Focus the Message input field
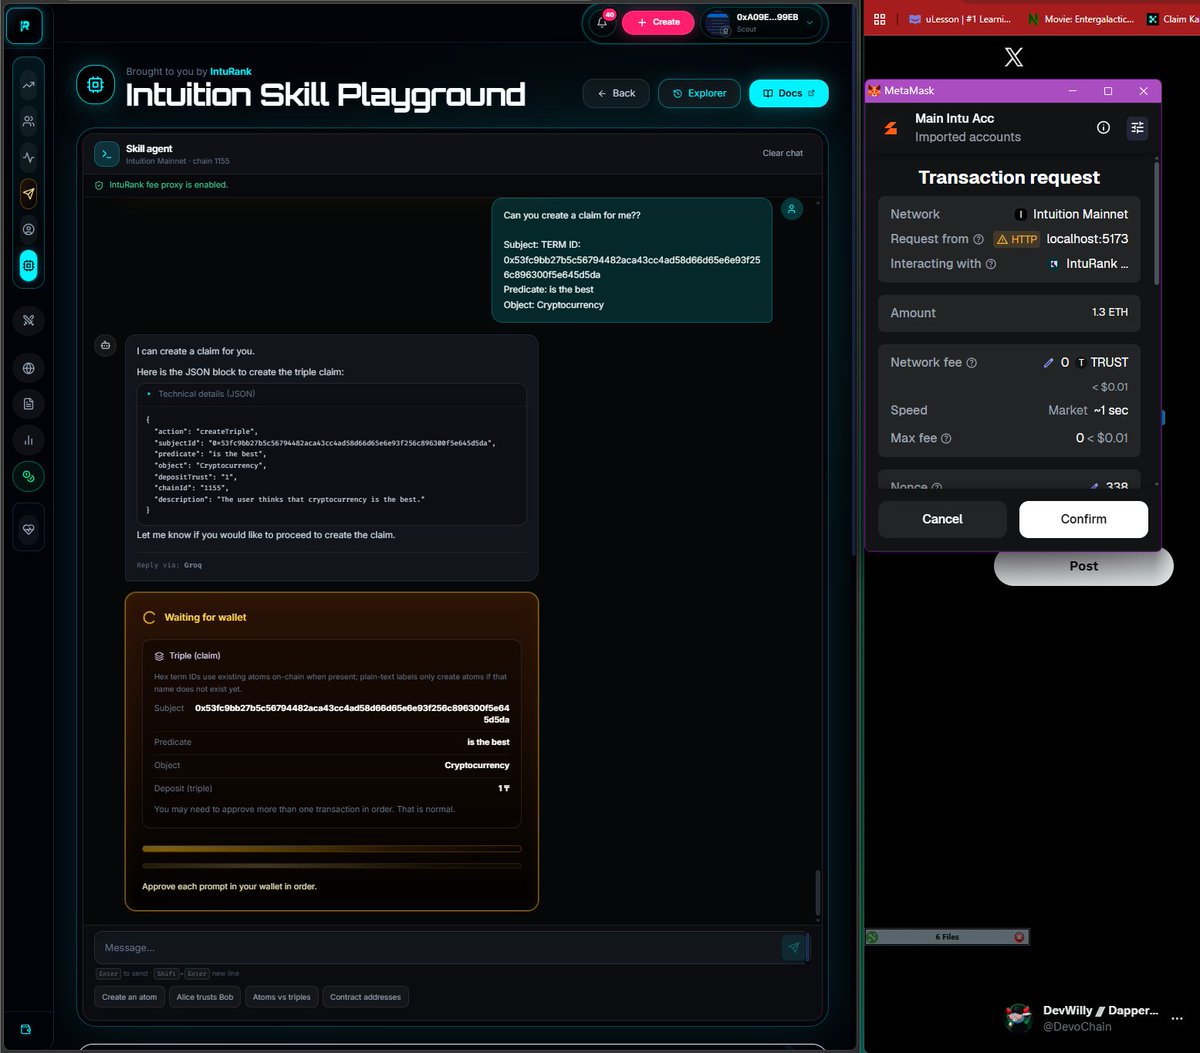The width and height of the screenshot is (1200, 1053). click(x=438, y=947)
